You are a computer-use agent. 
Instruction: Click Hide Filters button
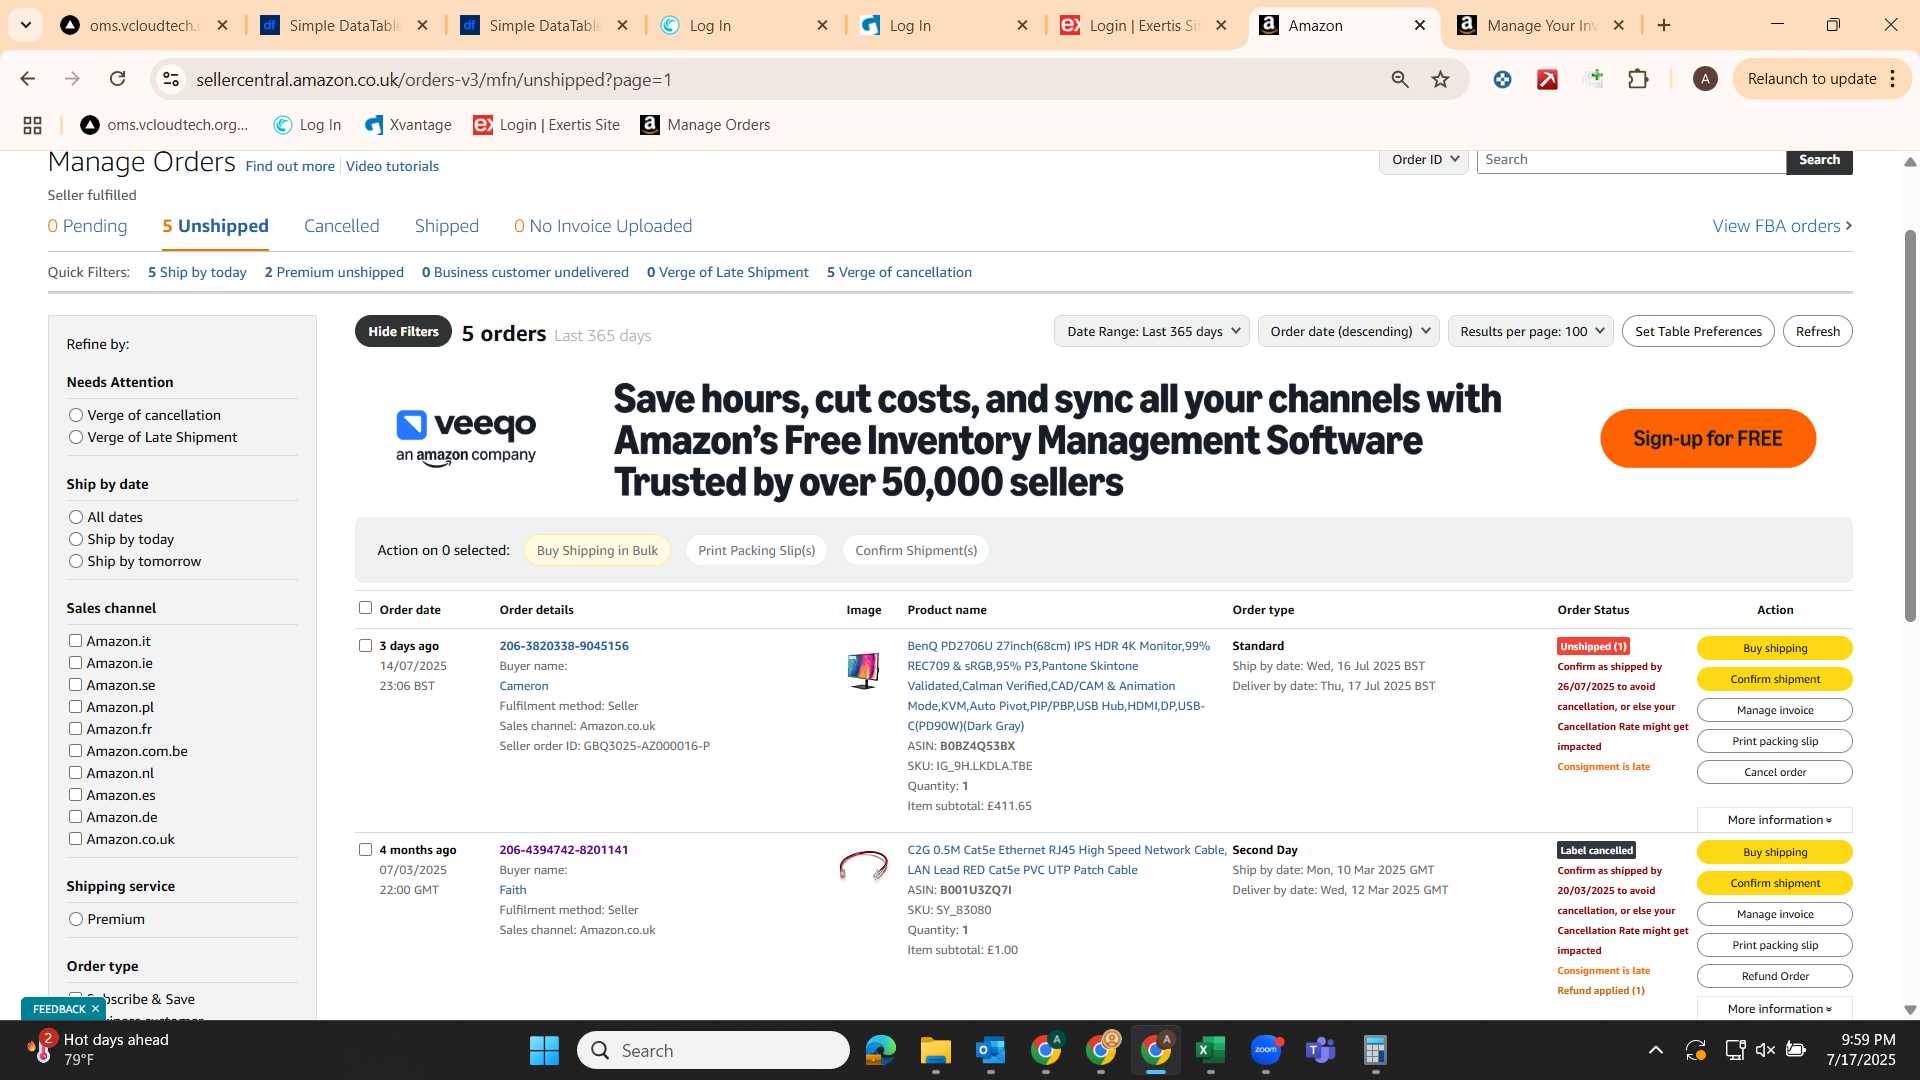403,331
